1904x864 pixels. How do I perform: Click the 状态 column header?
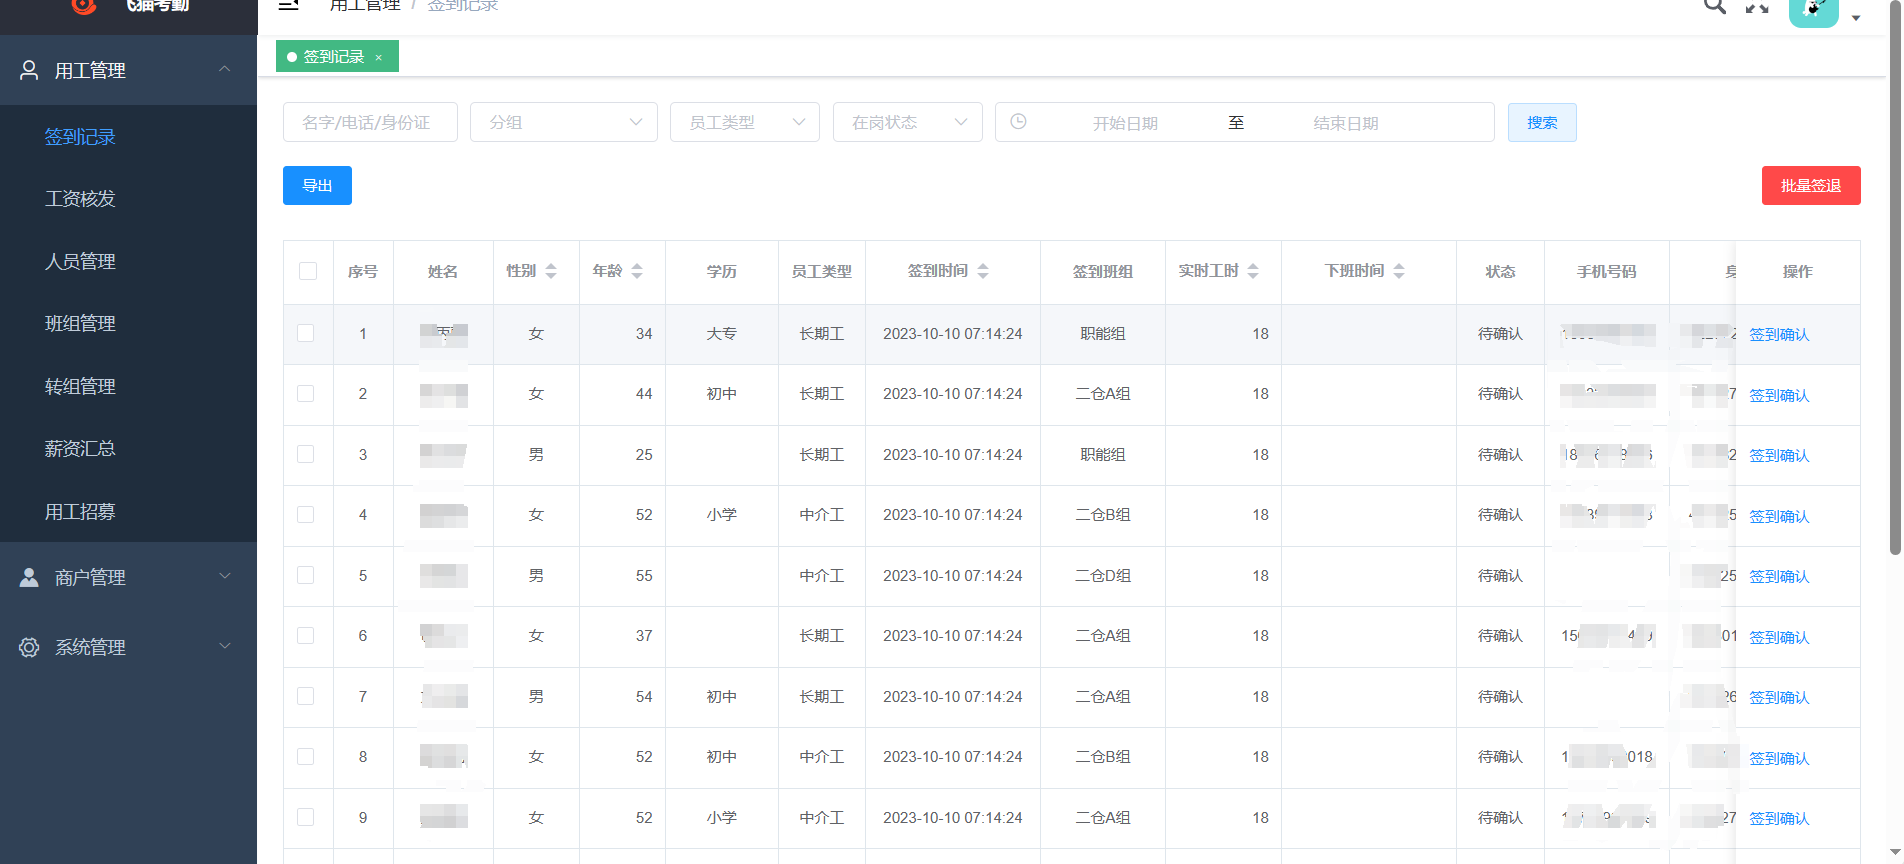pos(1500,272)
